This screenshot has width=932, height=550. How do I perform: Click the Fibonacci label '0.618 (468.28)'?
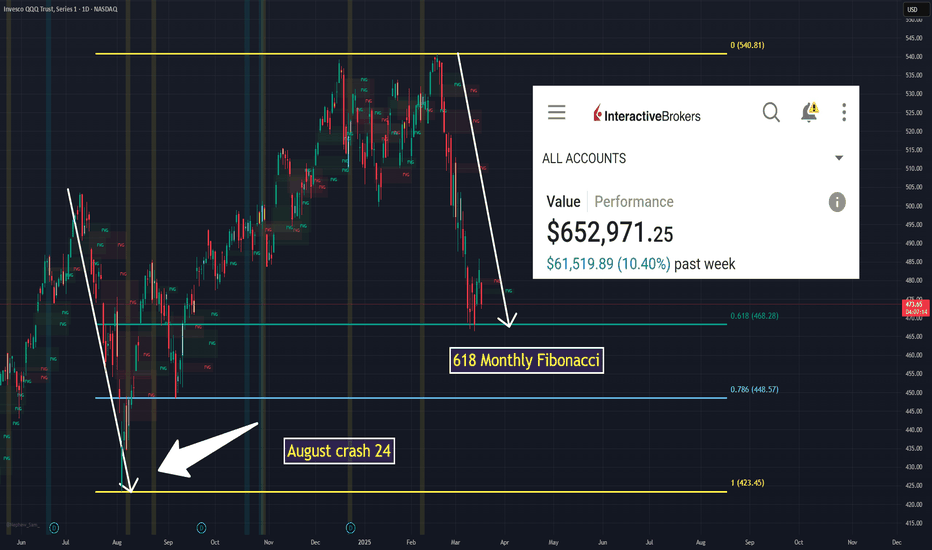pyautogui.click(x=754, y=316)
